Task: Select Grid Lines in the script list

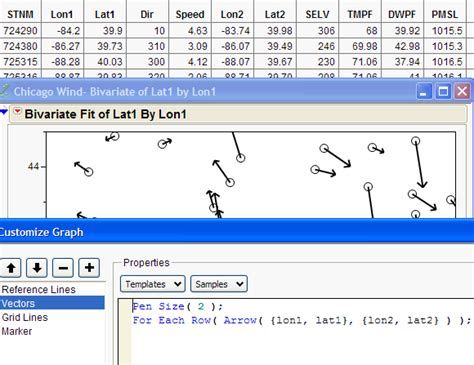Action: (25, 317)
